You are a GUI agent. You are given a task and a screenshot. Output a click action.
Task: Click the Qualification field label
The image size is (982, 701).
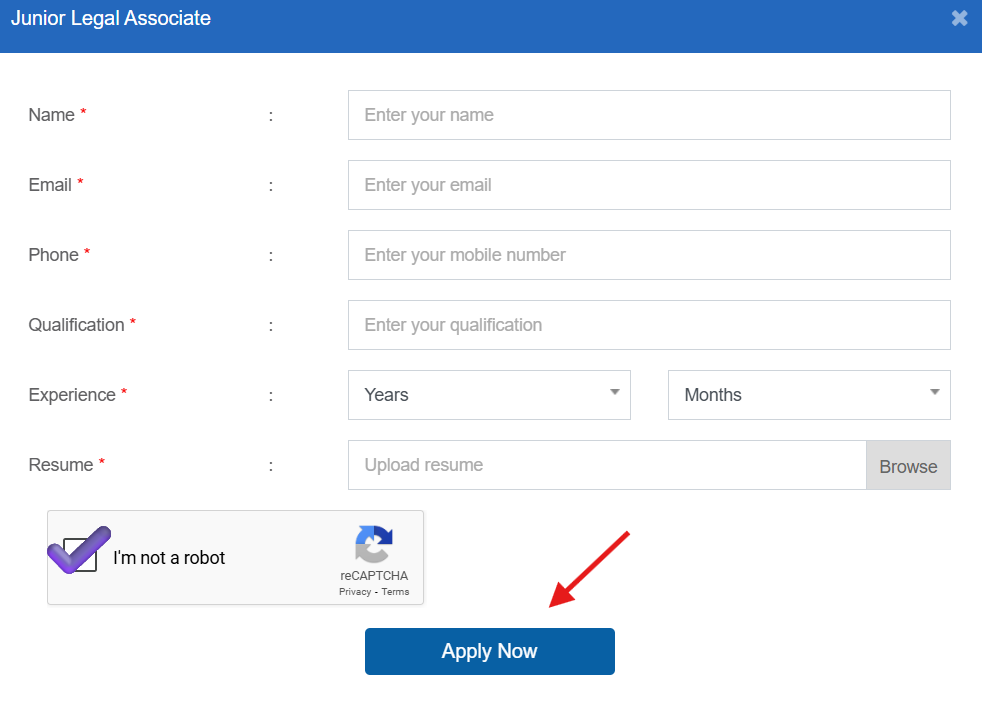[x=76, y=325]
